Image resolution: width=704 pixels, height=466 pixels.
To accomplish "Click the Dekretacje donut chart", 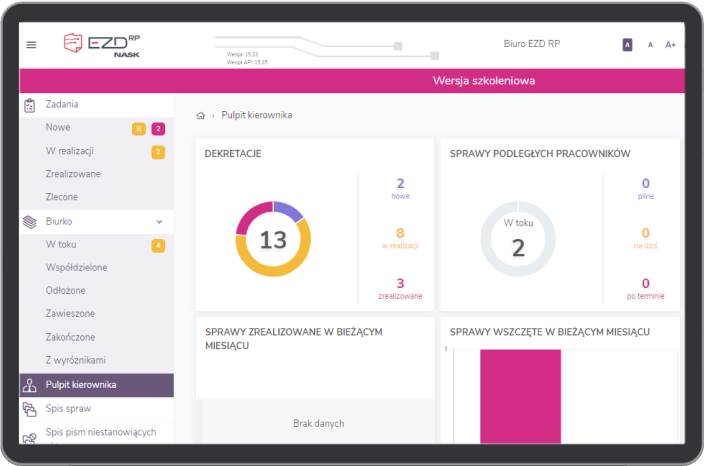I will (273, 239).
